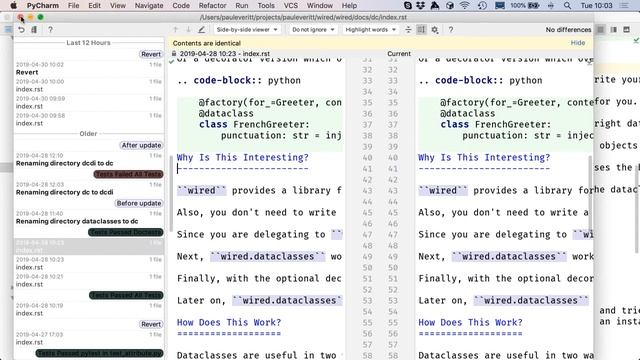
Task: Click the display mirroring icon in menu bar
Action: 500,5
